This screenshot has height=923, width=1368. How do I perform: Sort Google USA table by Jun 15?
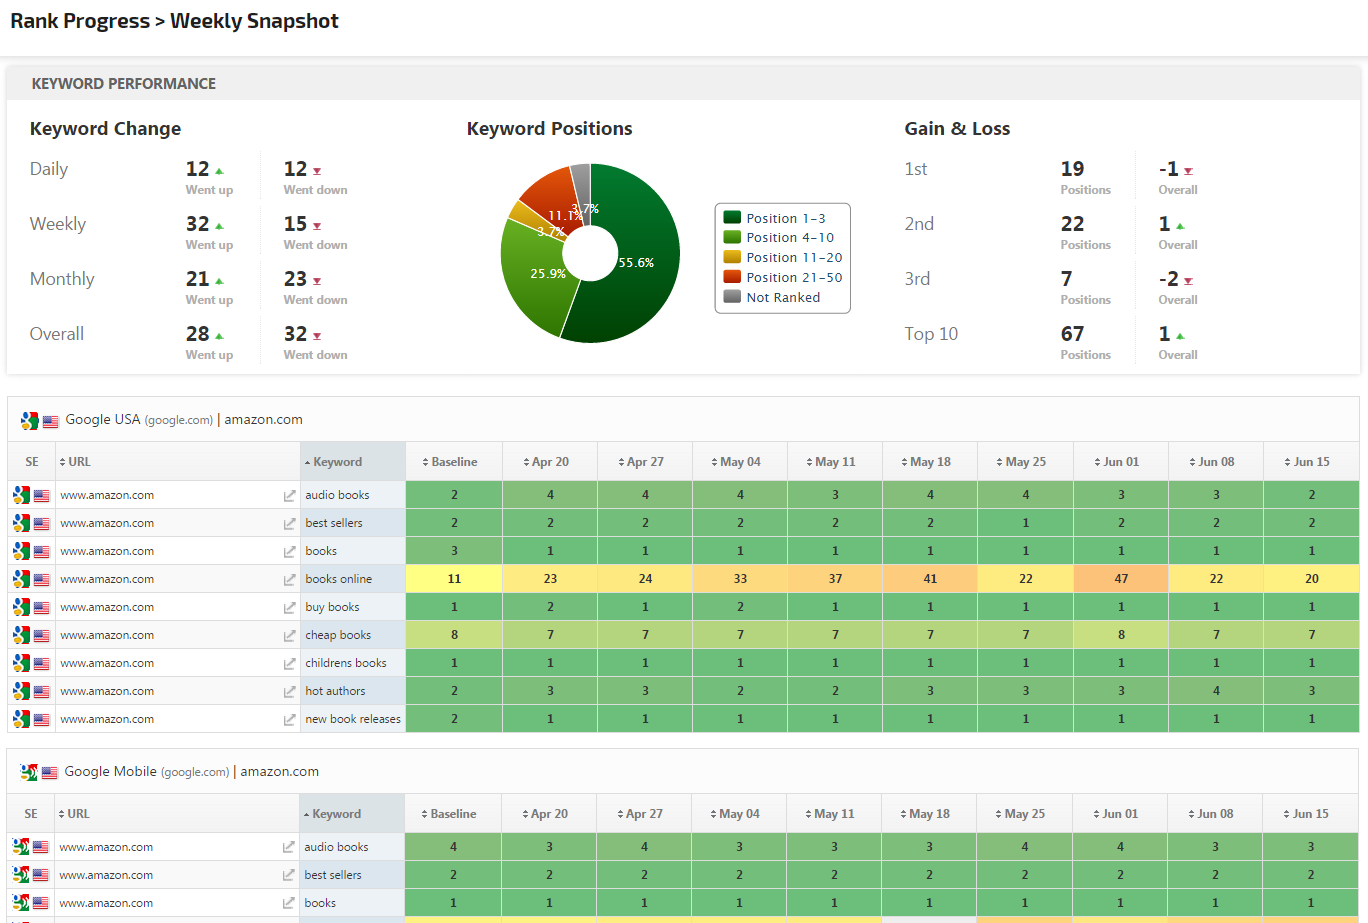coord(1310,462)
